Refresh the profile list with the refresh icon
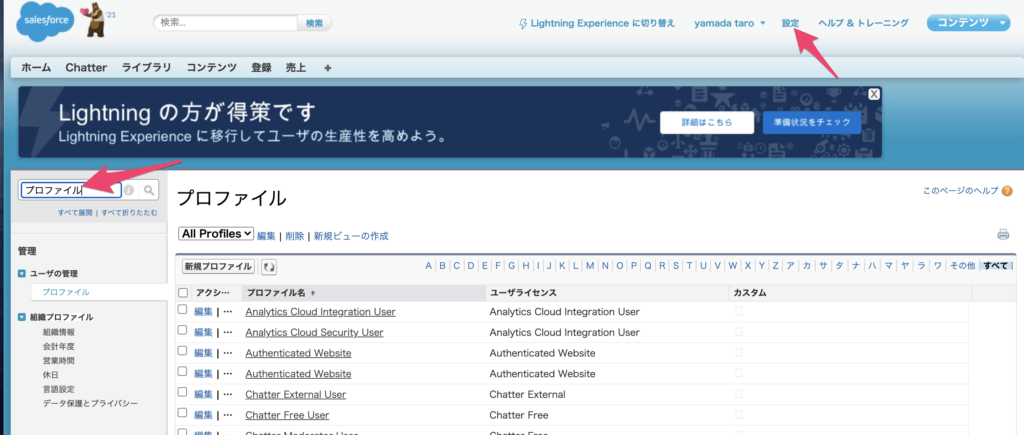The image size is (1024, 435). pos(269,267)
